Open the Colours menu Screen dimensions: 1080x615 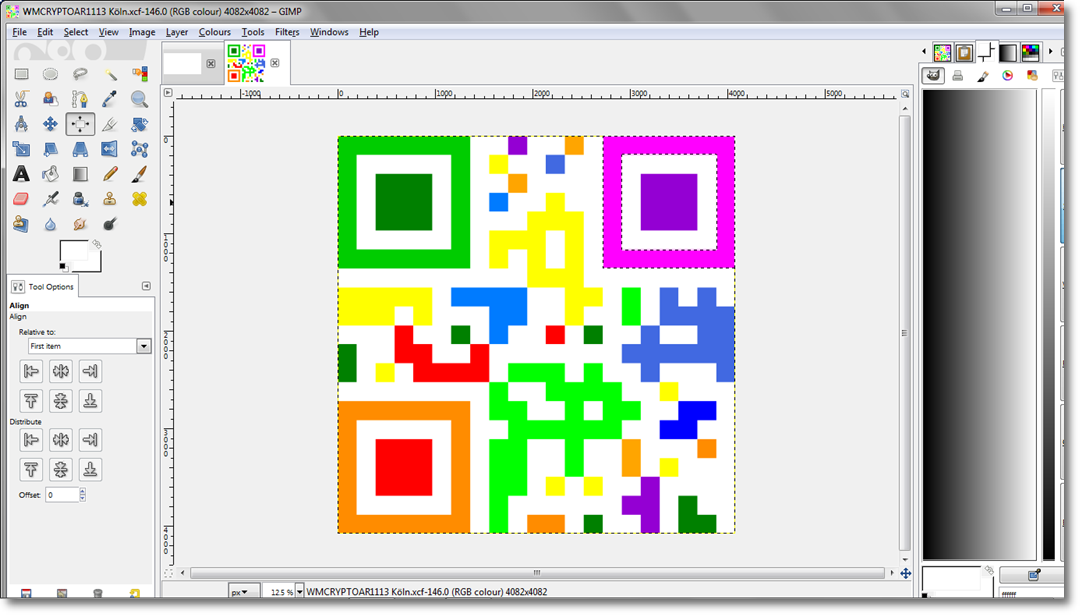tap(215, 32)
